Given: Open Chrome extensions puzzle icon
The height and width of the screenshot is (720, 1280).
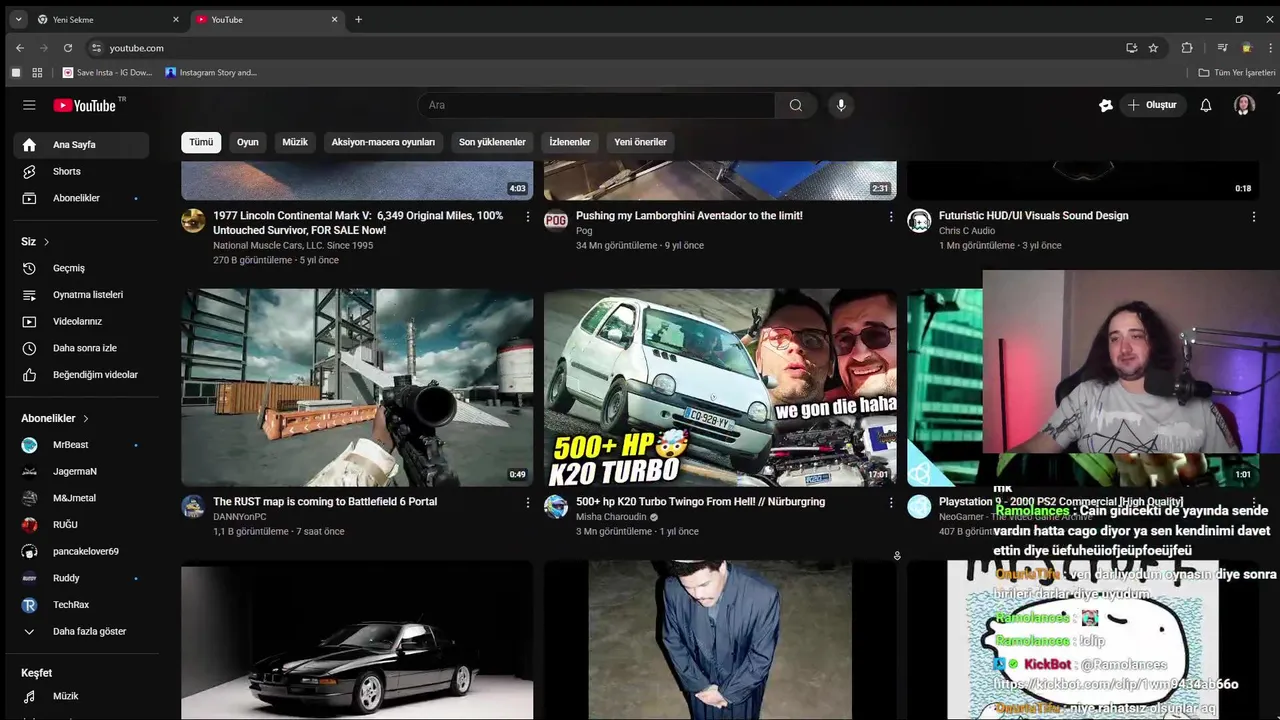Looking at the screenshot, I should point(1187,48).
